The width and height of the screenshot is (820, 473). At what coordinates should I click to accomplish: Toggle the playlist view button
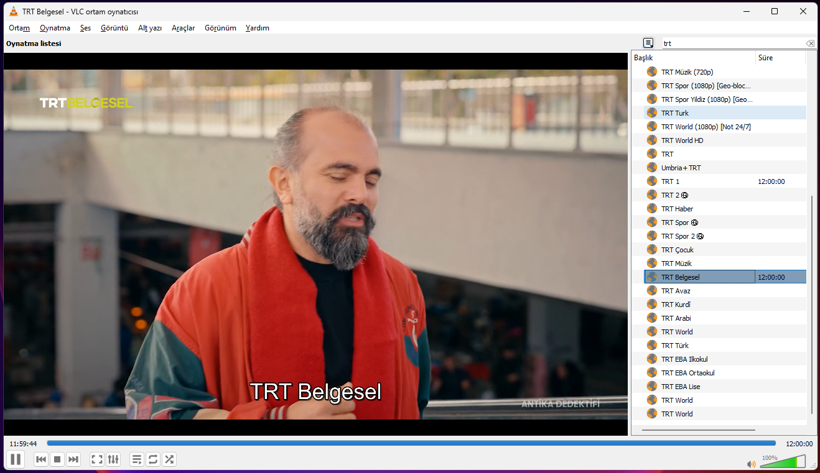tap(136, 459)
